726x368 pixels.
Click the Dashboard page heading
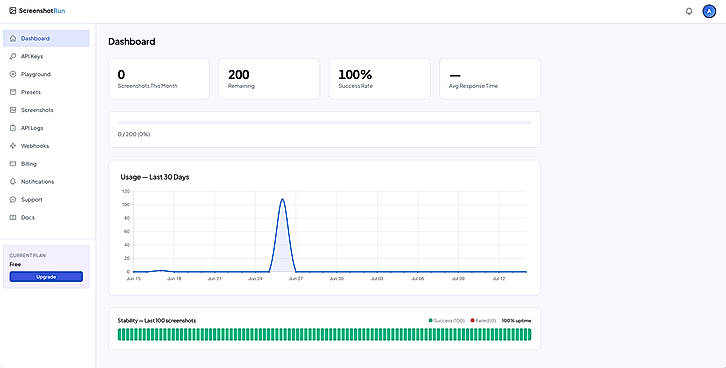(x=132, y=42)
